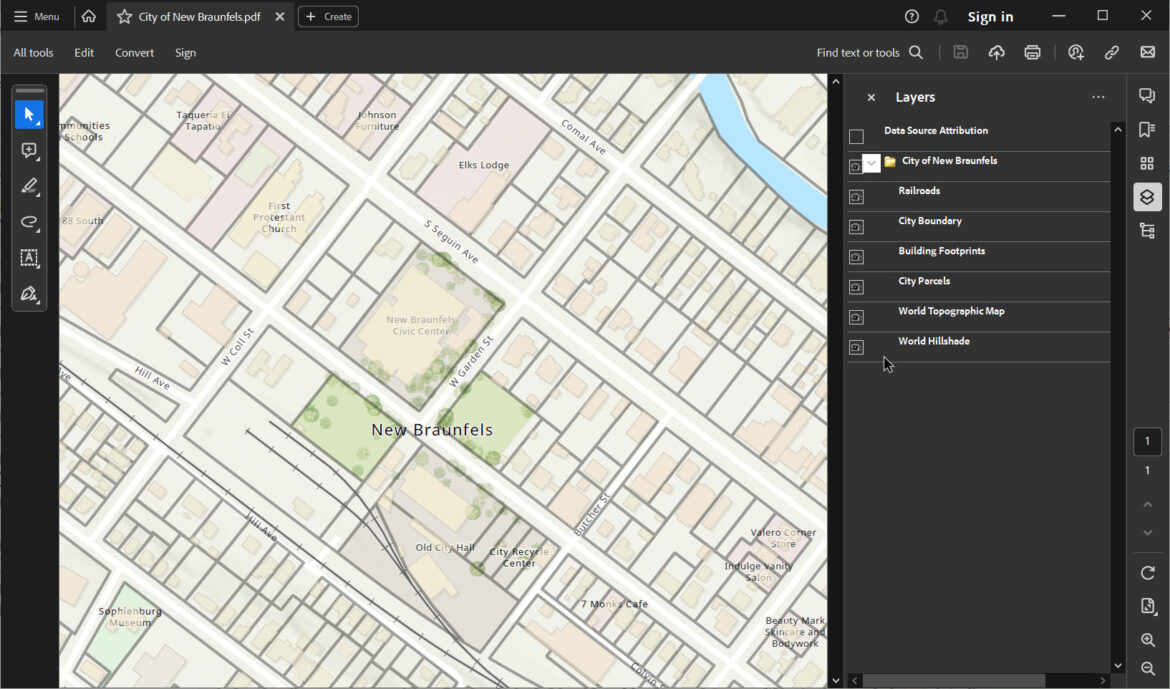Open the Sign menu
The width and height of the screenshot is (1170, 689).
pyautogui.click(x=185, y=52)
